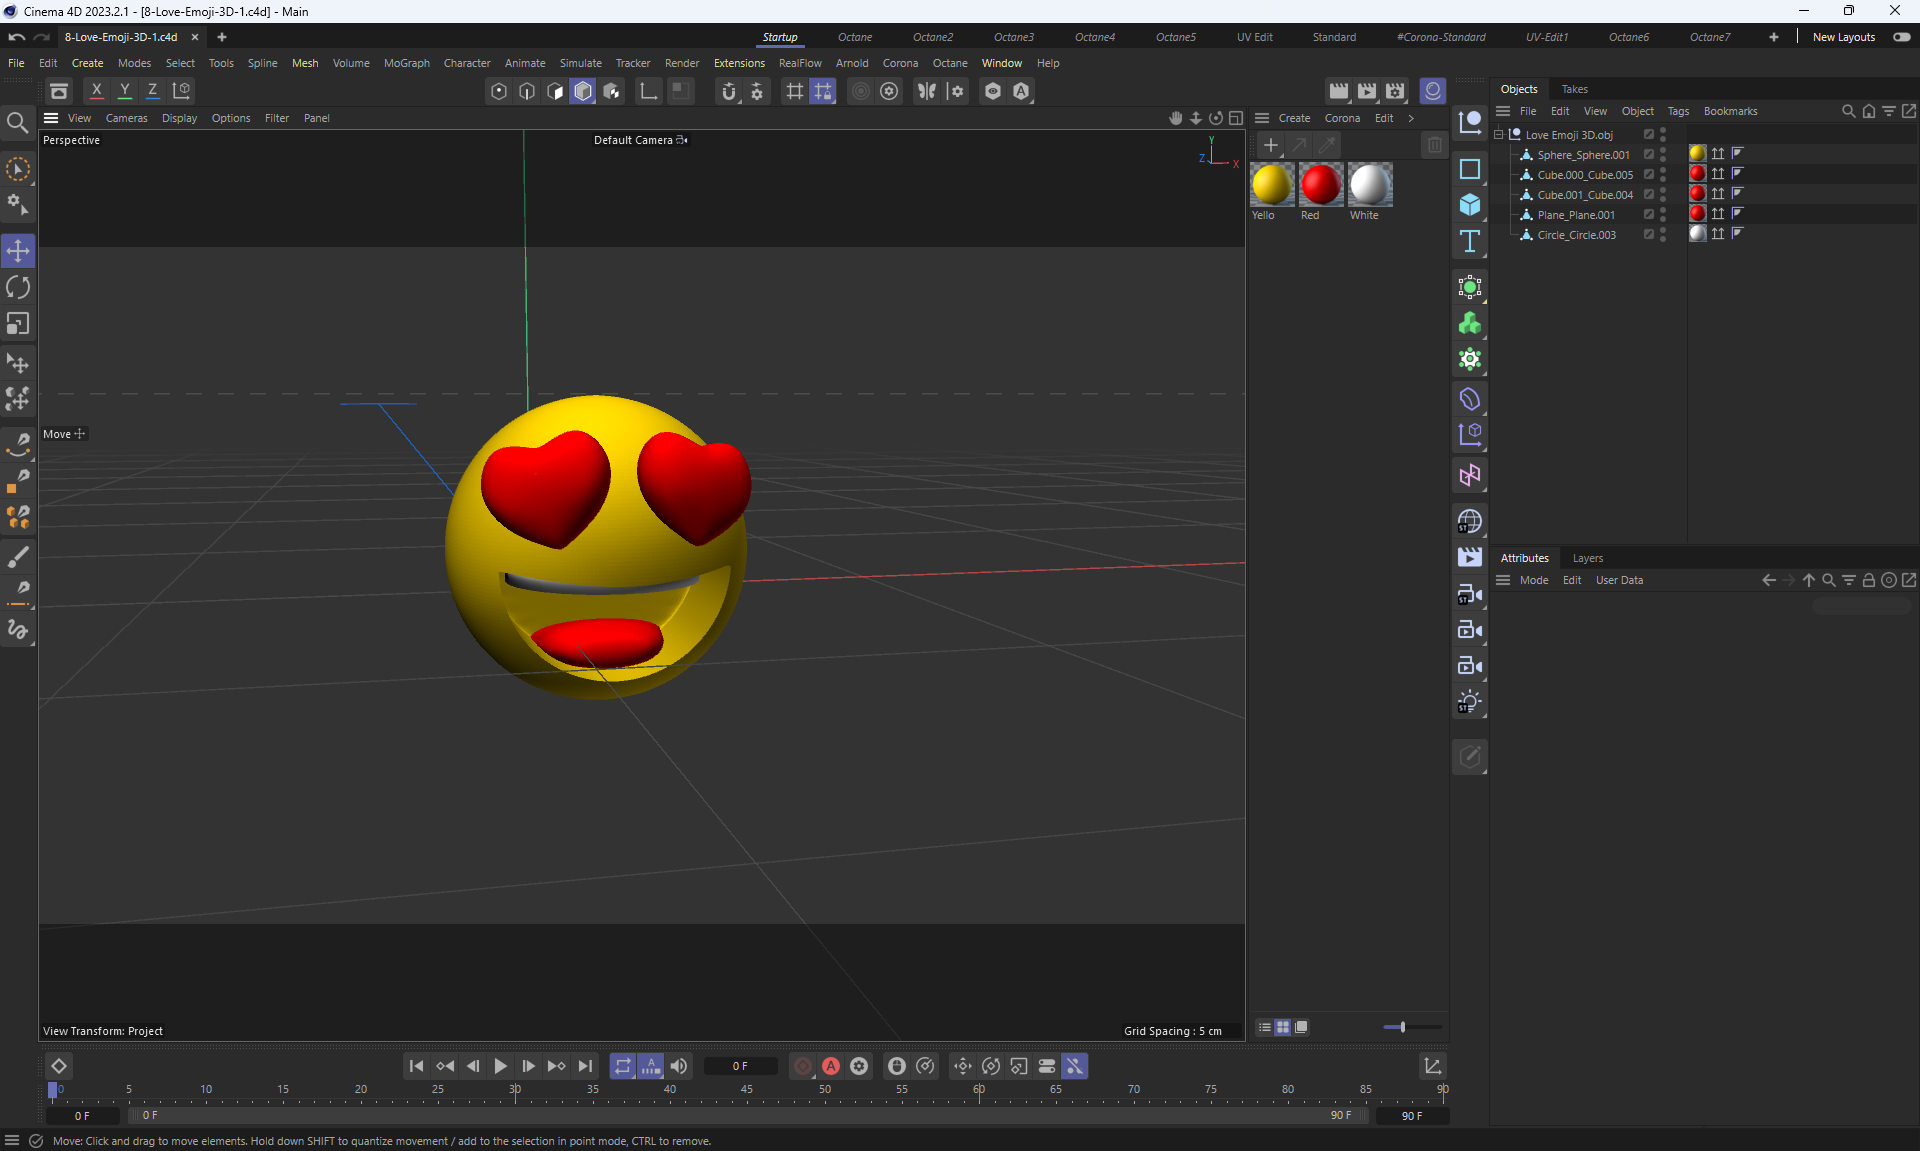This screenshot has width=1920, height=1151.
Task: Open the MoGraph menu
Action: point(406,63)
